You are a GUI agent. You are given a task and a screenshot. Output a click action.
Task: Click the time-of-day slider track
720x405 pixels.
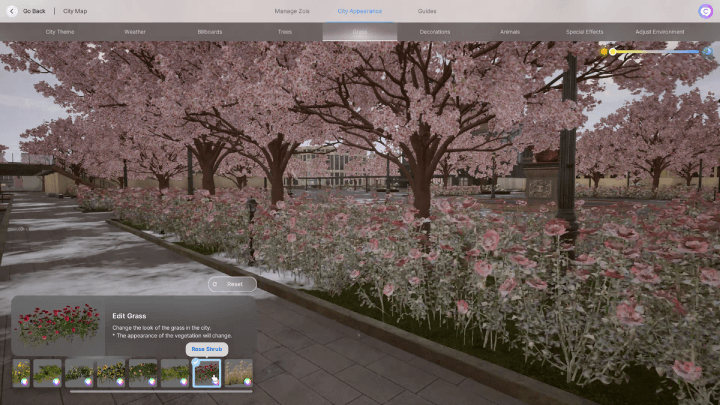655,51
